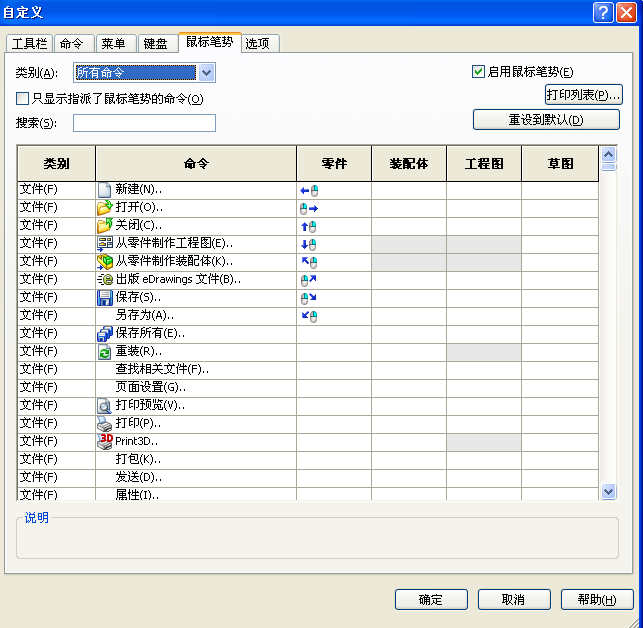The height and width of the screenshot is (628, 643).
Task: Click the 出版 eDrawings 文件 icon
Action: tap(105, 280)
